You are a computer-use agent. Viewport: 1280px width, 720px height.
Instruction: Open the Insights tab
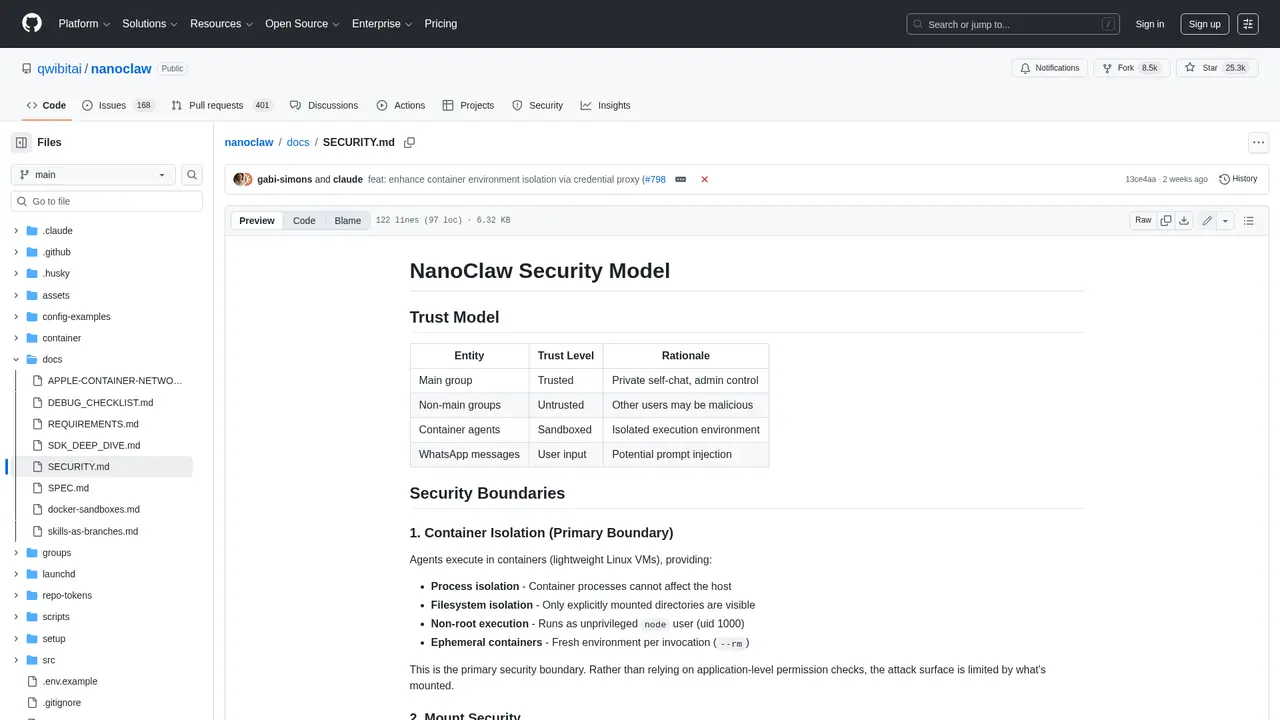605,105
